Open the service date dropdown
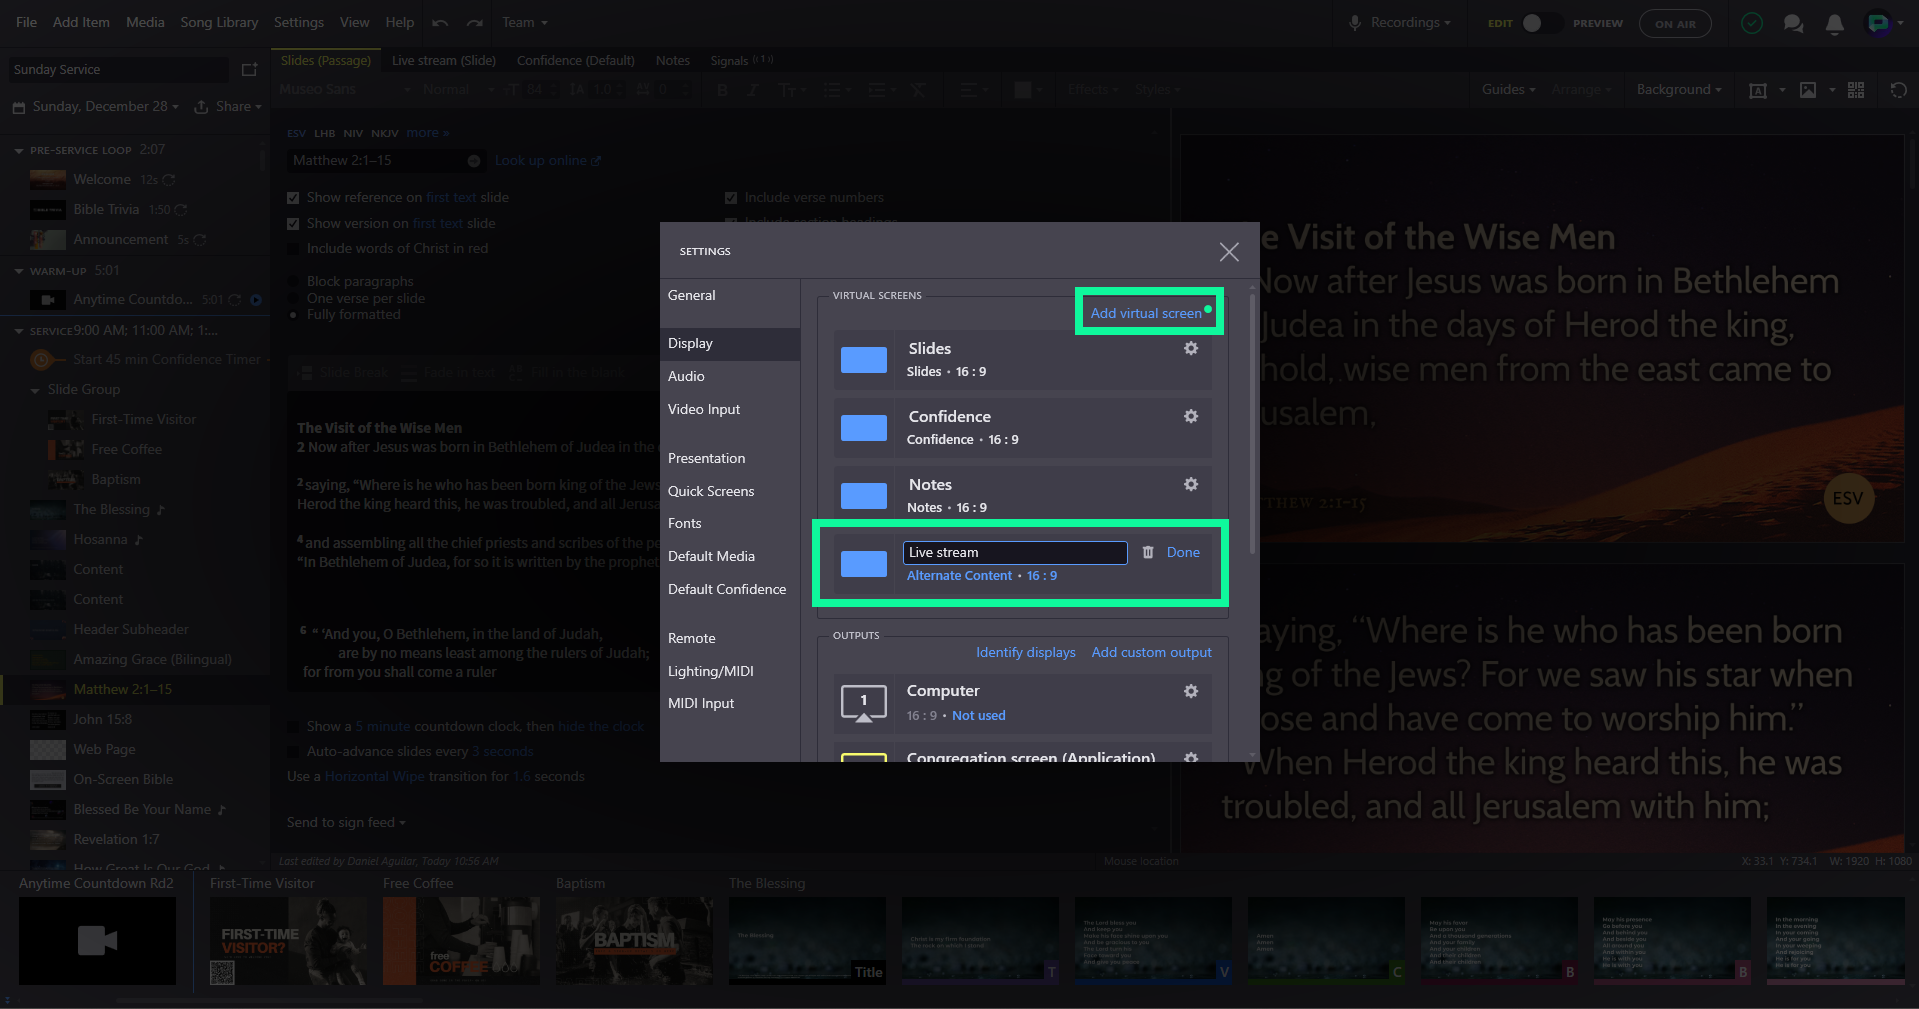This screenshot has height=1009, width=1919. (106, 107)
